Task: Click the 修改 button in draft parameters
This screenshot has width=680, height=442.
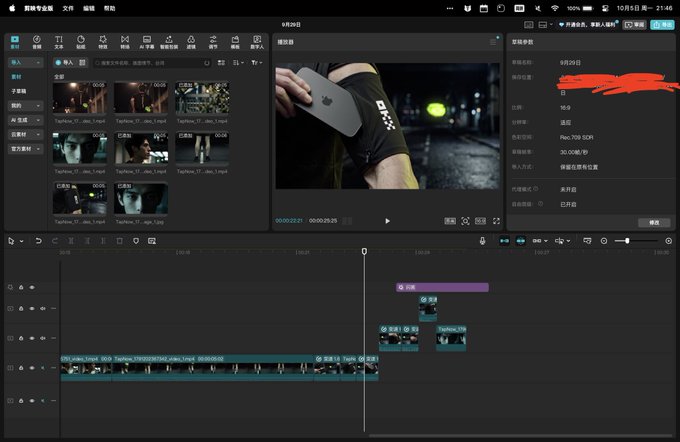Action: point(654,223)
